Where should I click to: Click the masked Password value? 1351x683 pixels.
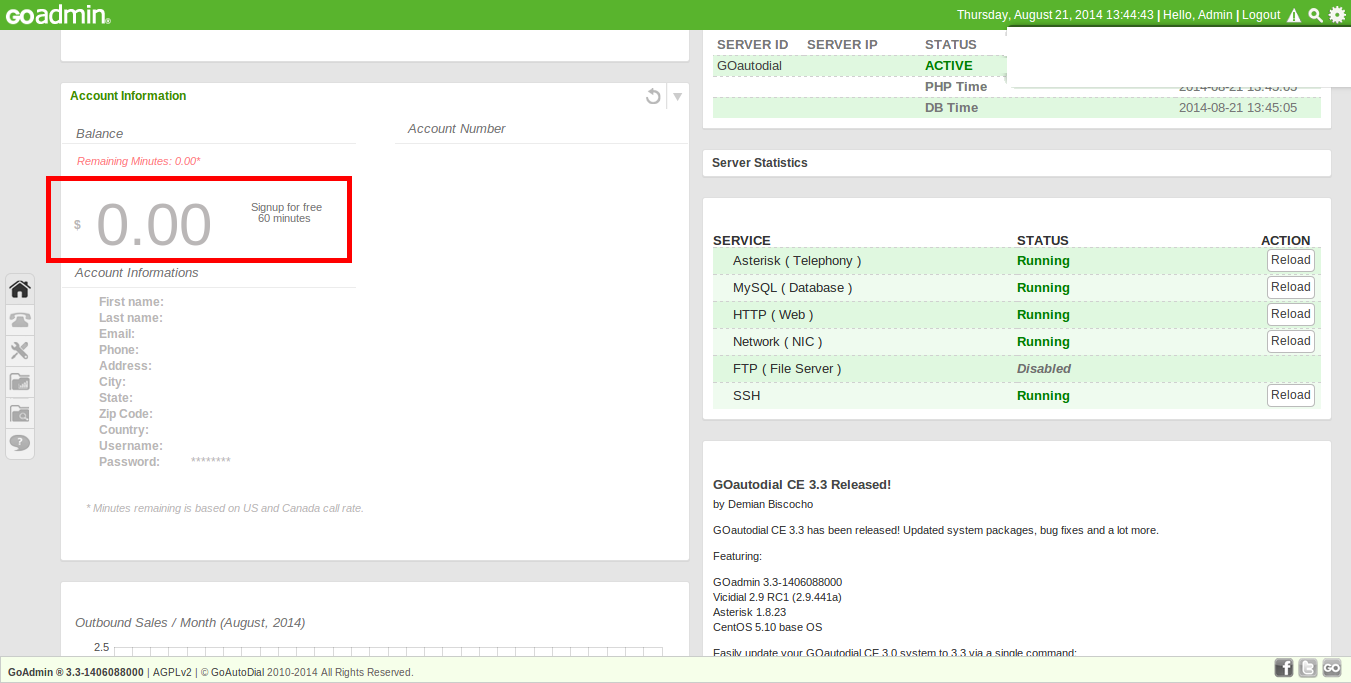(x=211, y=461)
